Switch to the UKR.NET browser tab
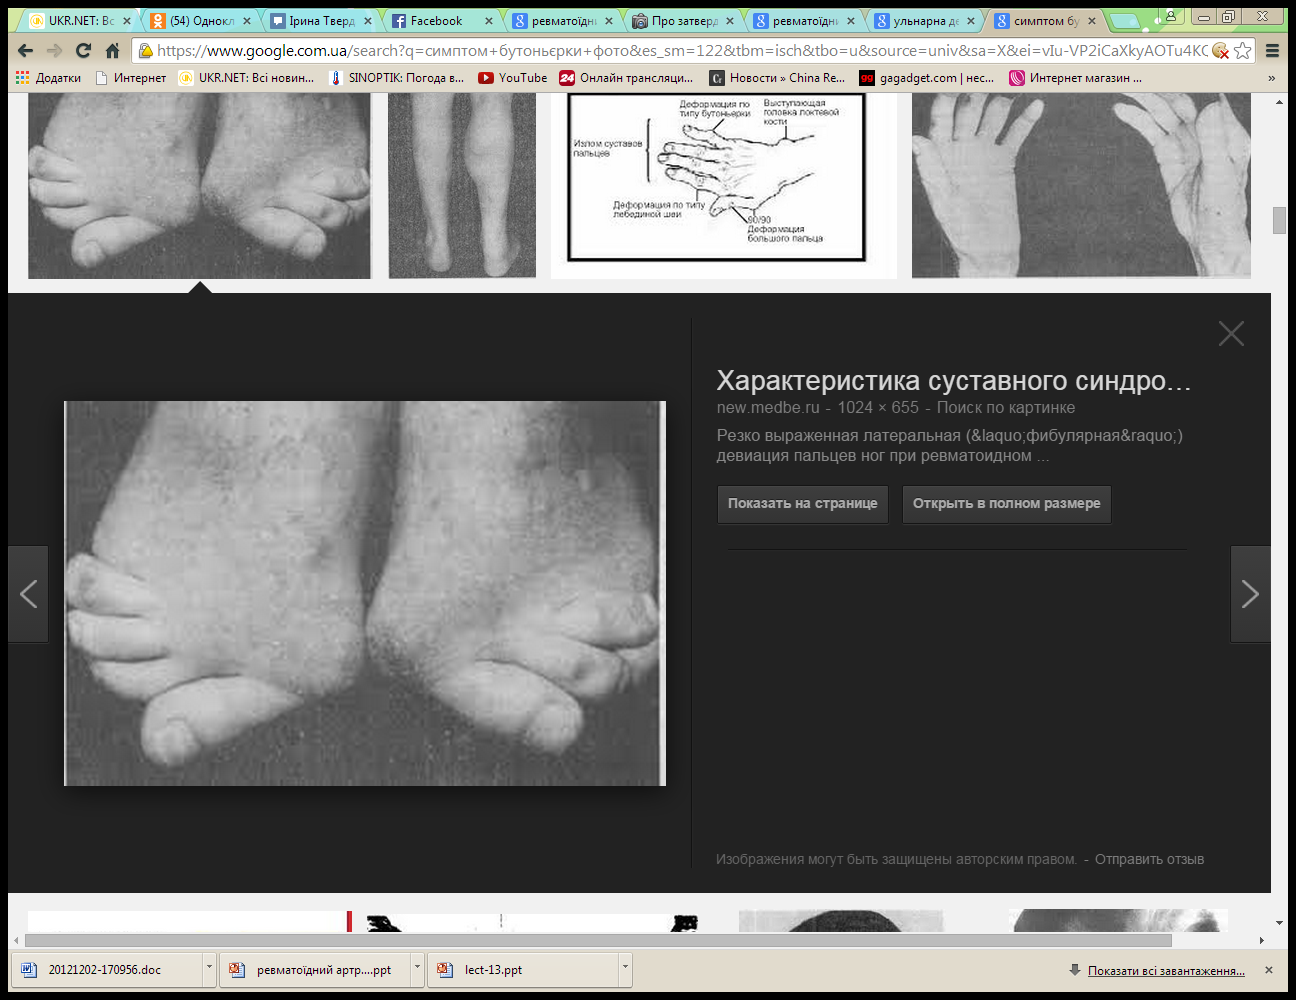The width and height of the screenshot is (1296, 1000). [x=80, y=21]
